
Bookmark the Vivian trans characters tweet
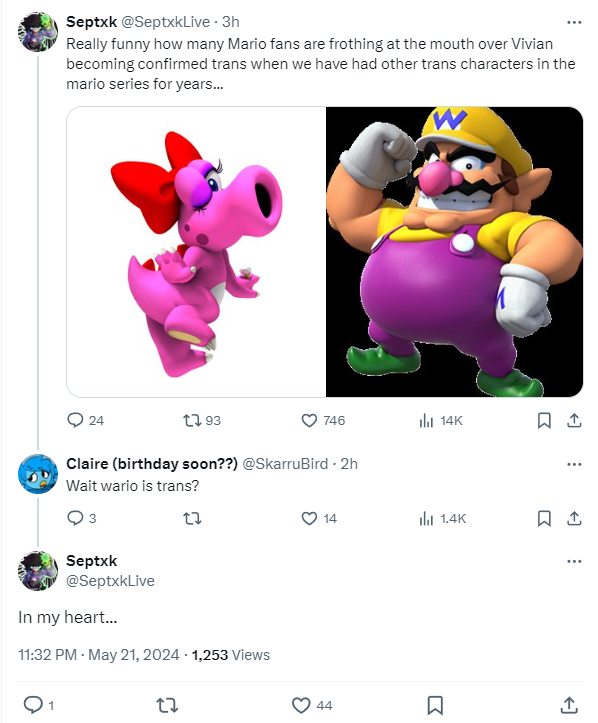[544, 420]
